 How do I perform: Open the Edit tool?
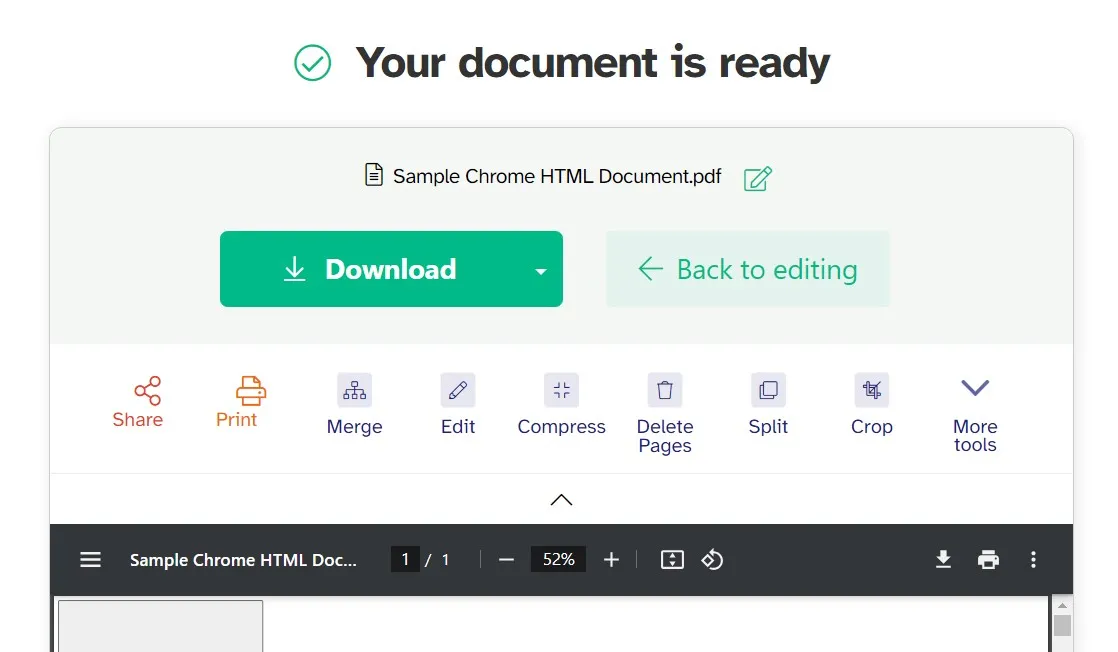(x=457, y=403)
